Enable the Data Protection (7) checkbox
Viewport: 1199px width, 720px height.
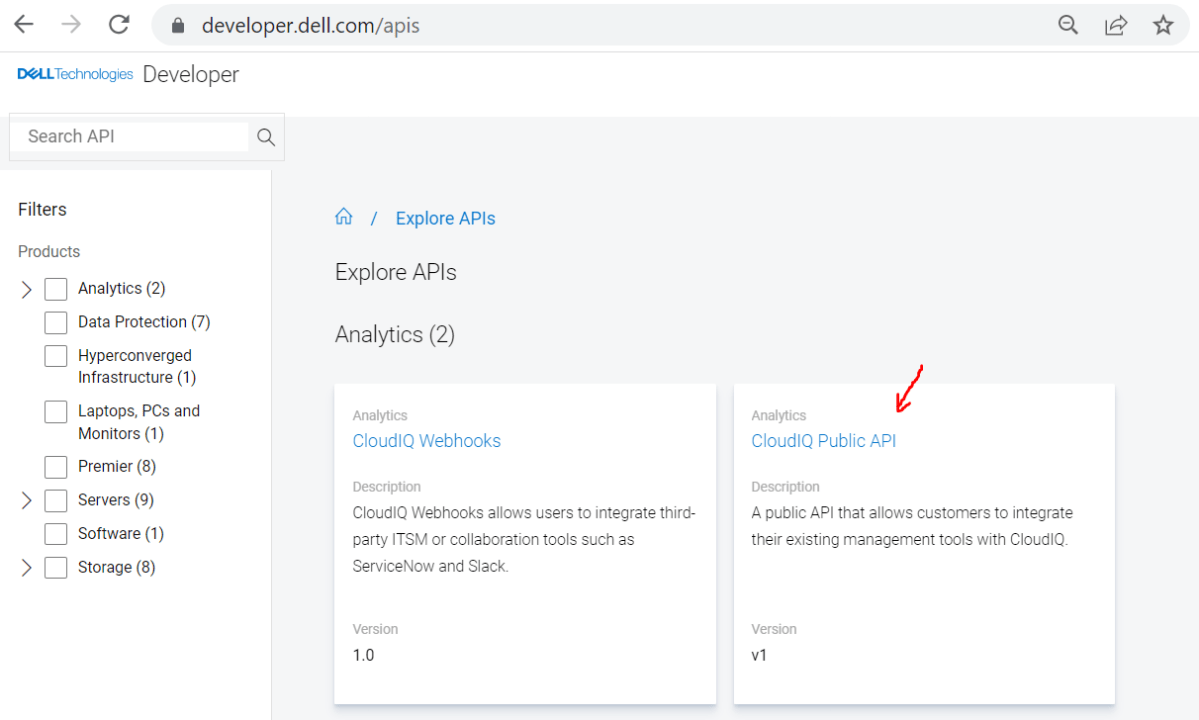tap(56, 322)
